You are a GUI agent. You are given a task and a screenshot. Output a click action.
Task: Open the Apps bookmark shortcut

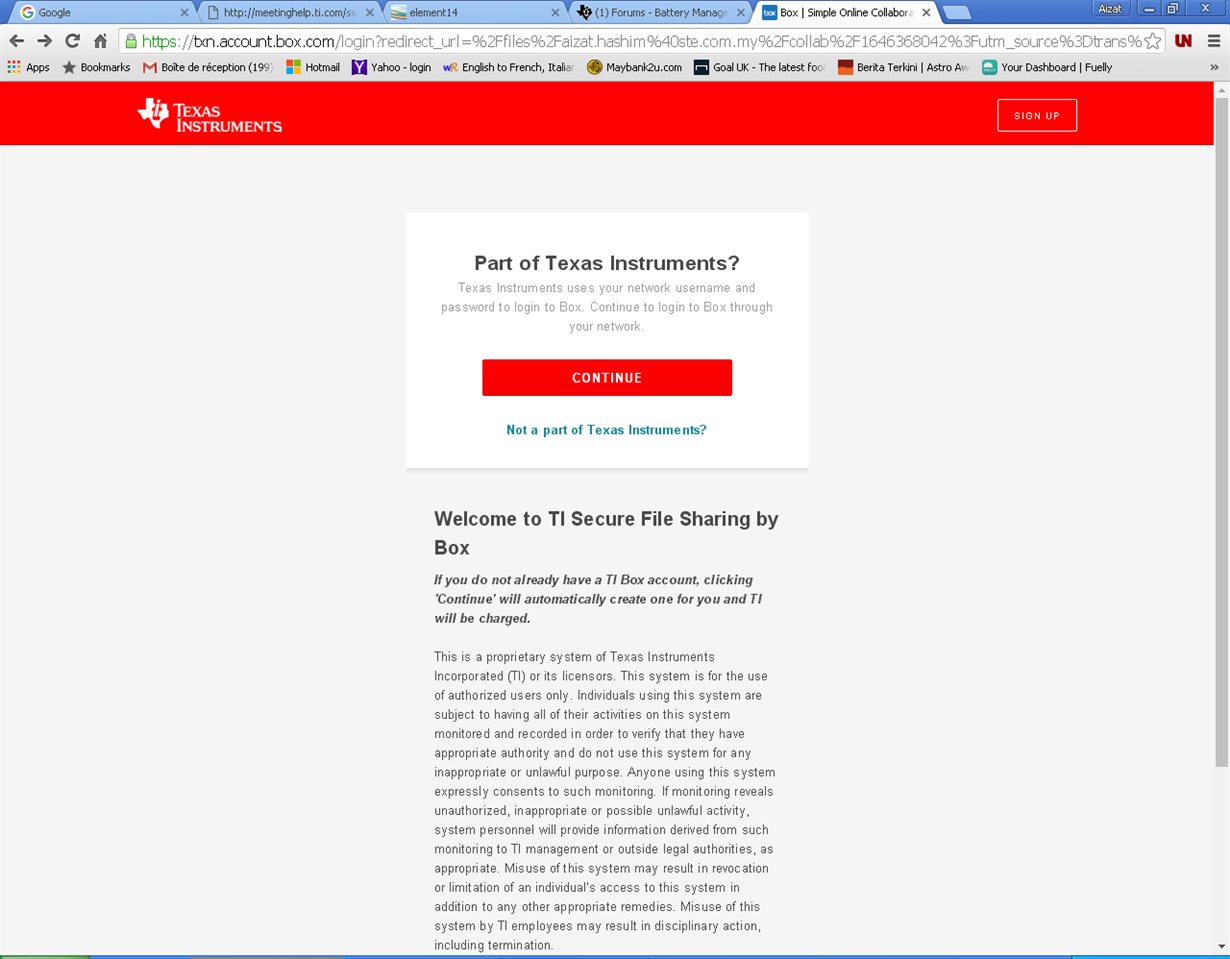point(28,67)
